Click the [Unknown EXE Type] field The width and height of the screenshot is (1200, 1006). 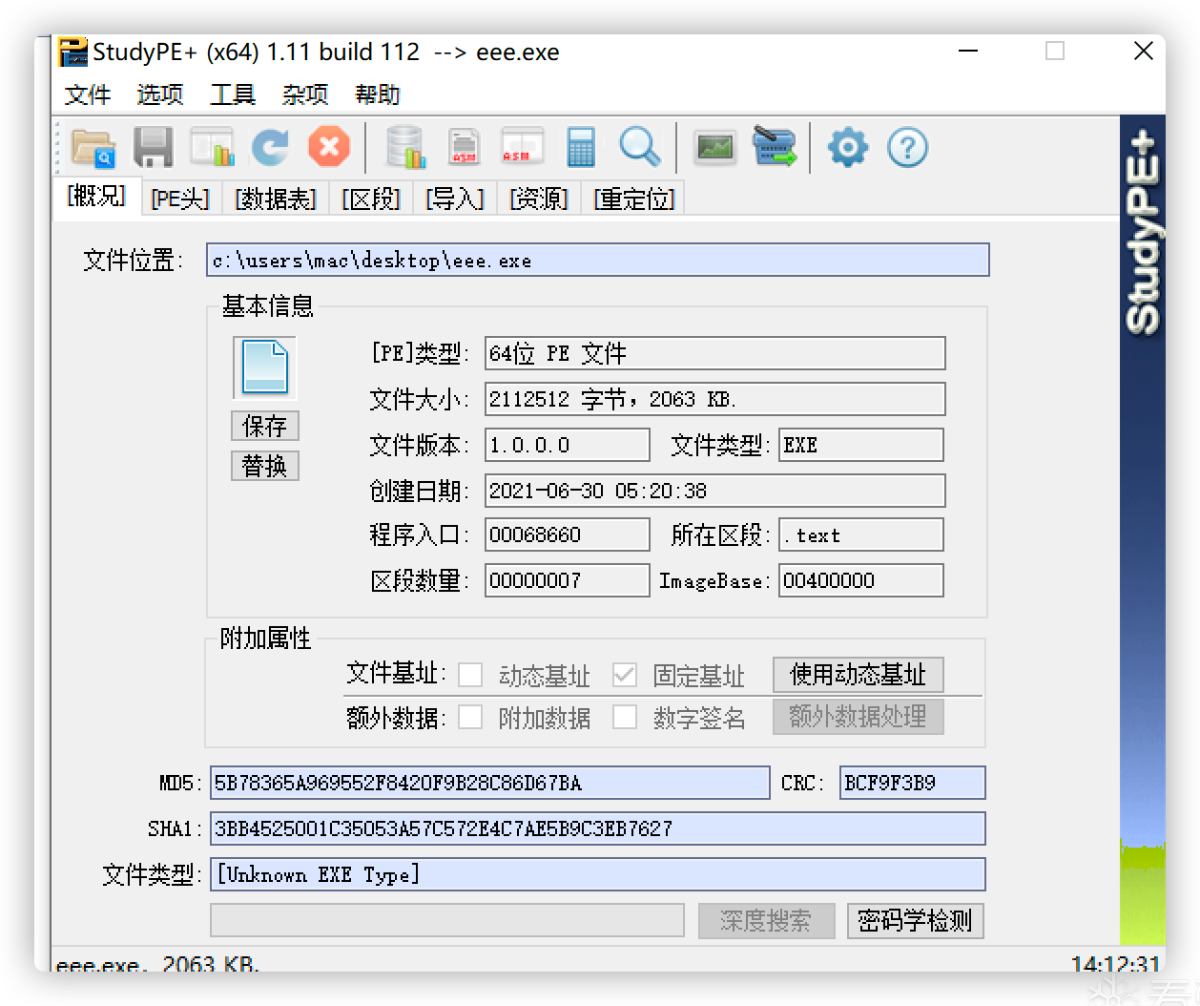pos(597,874)
